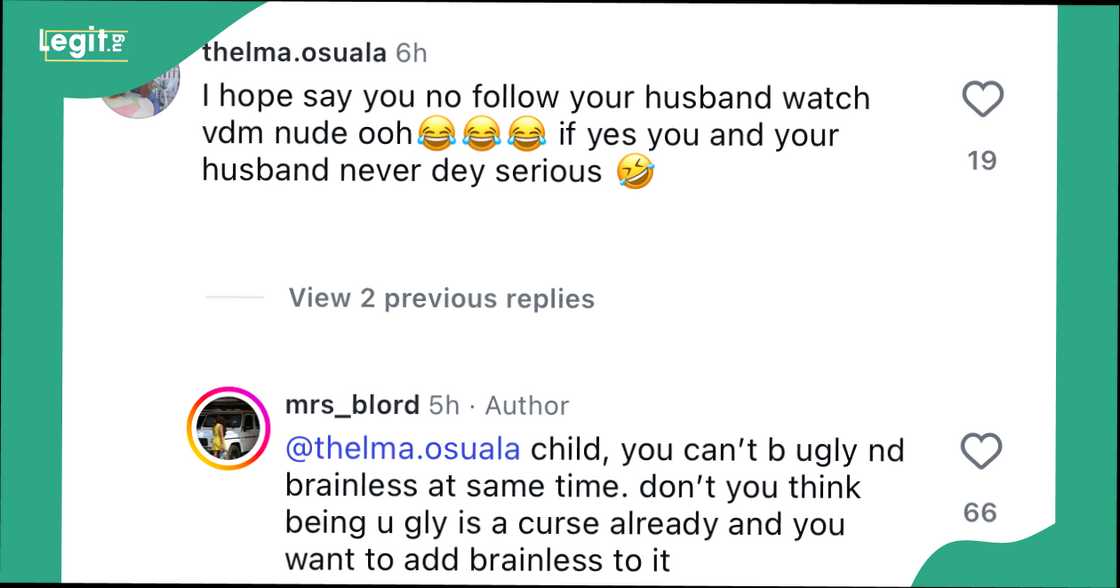Show the 19 likes on thelma's comment
1120x588 pixels.
[x=982, y=160]
